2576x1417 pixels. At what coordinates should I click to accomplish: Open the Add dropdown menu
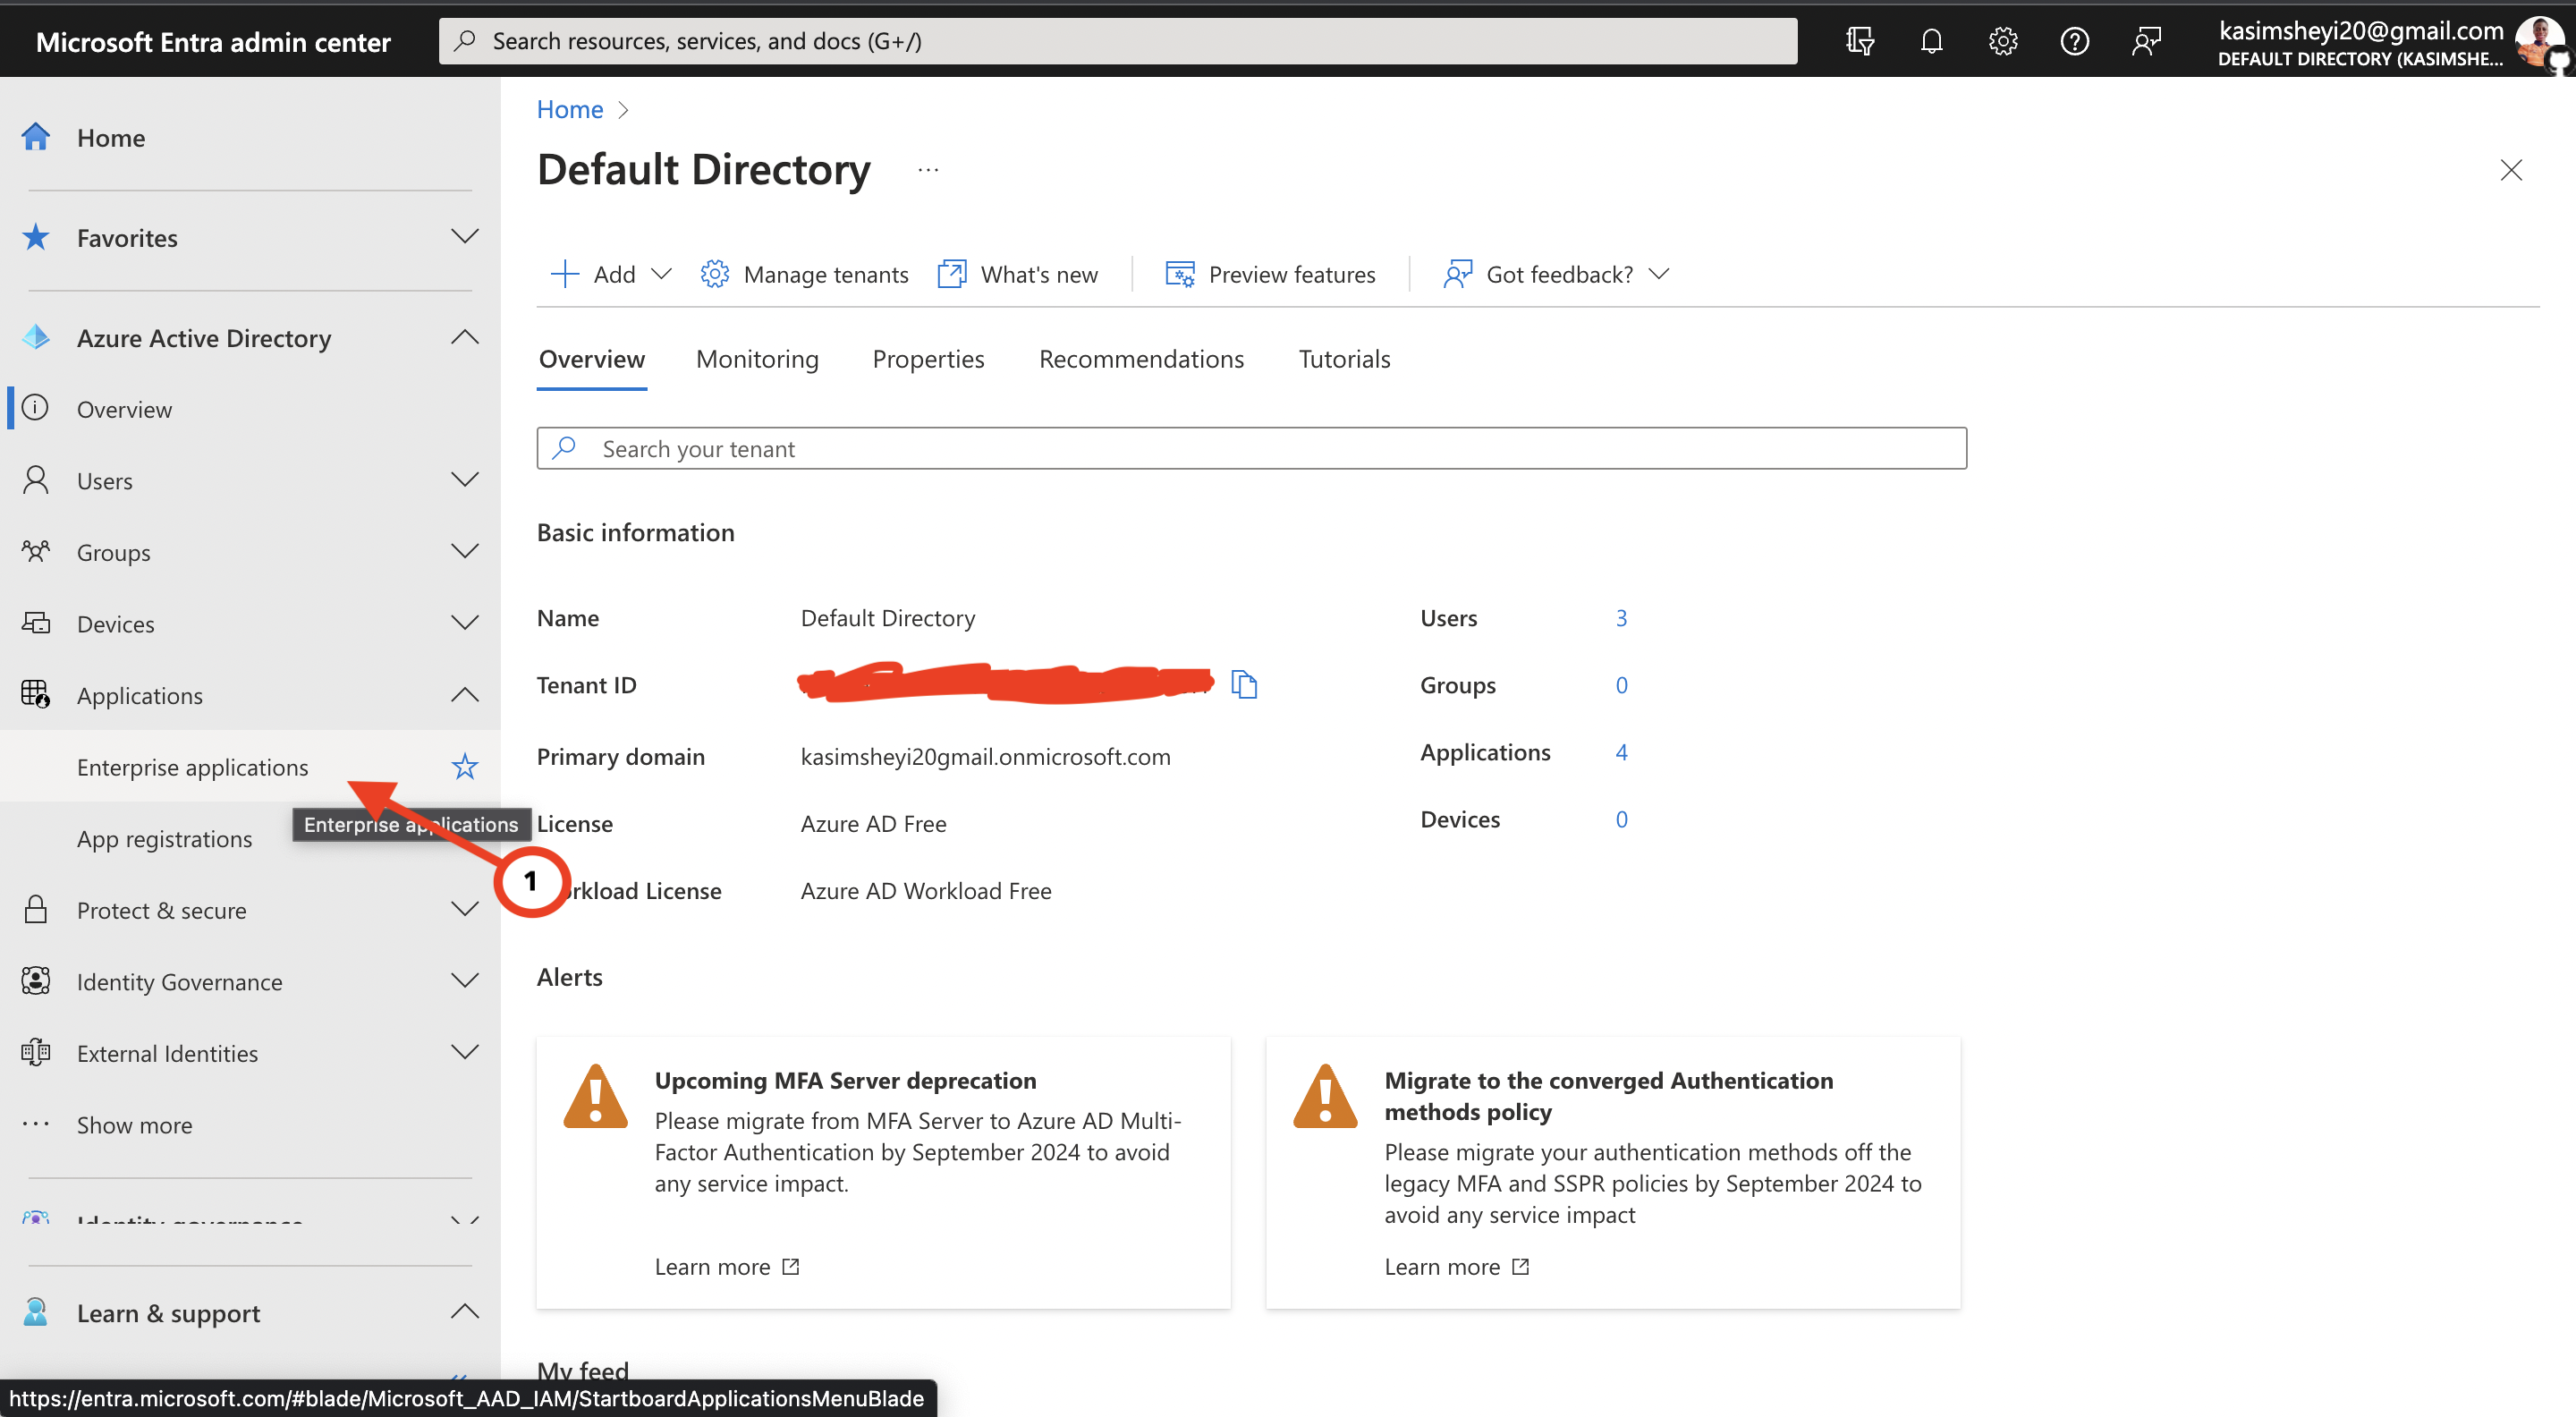pos(611,274)
